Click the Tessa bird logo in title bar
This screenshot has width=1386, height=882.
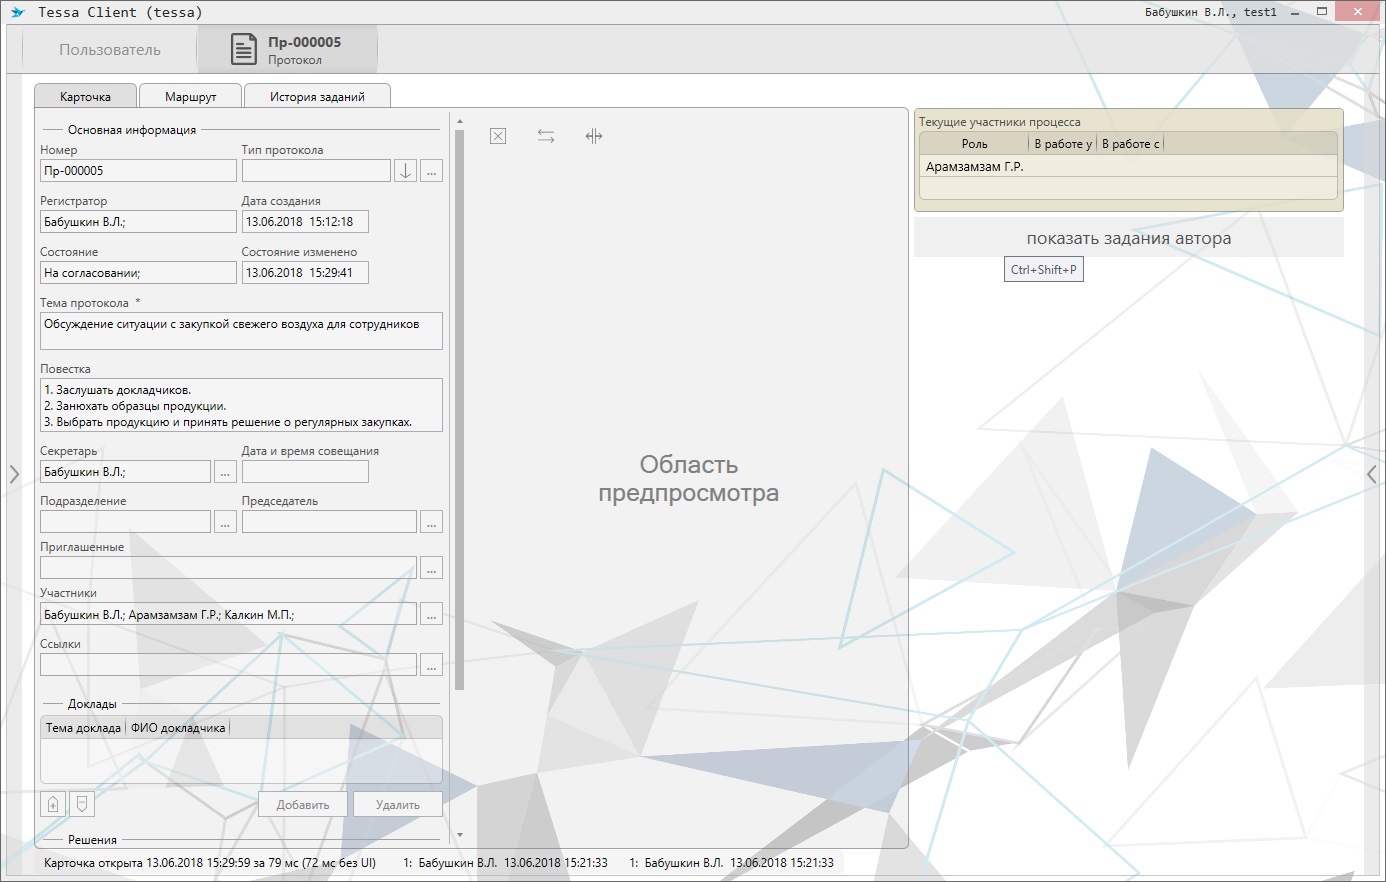(x=18, y=12)
